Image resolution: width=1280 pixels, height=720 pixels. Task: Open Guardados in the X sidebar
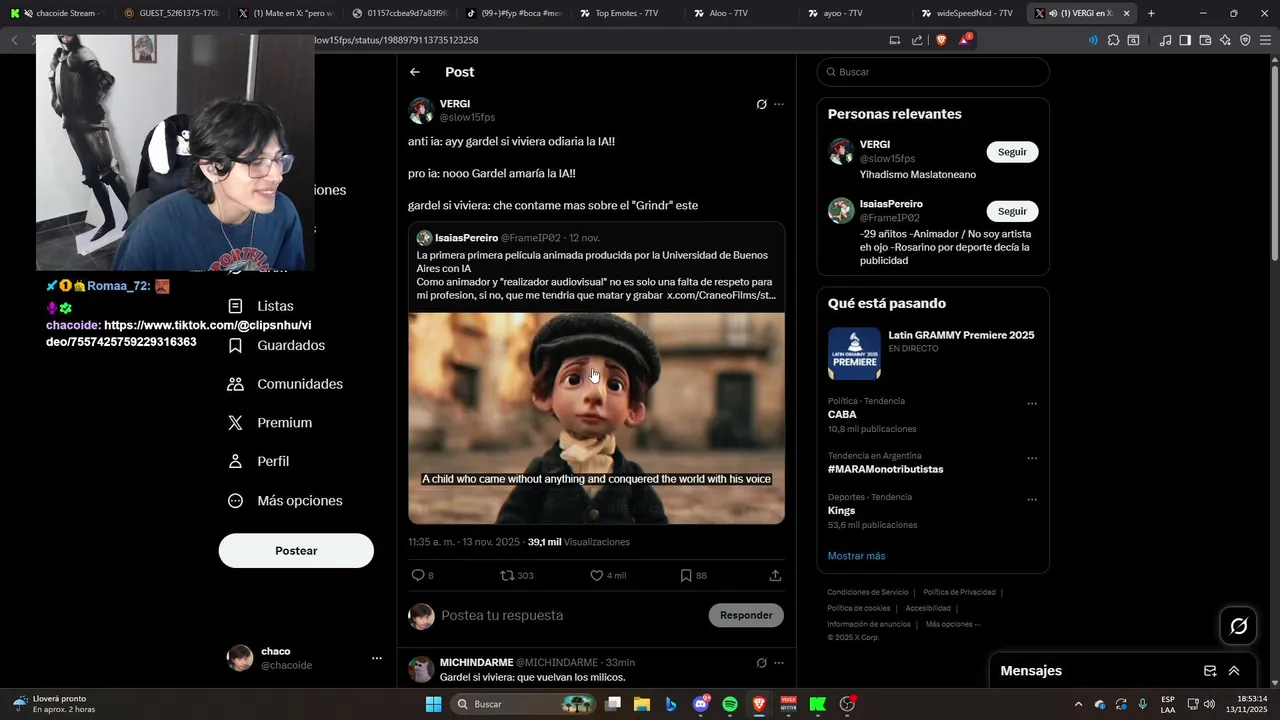pos(277,345)
